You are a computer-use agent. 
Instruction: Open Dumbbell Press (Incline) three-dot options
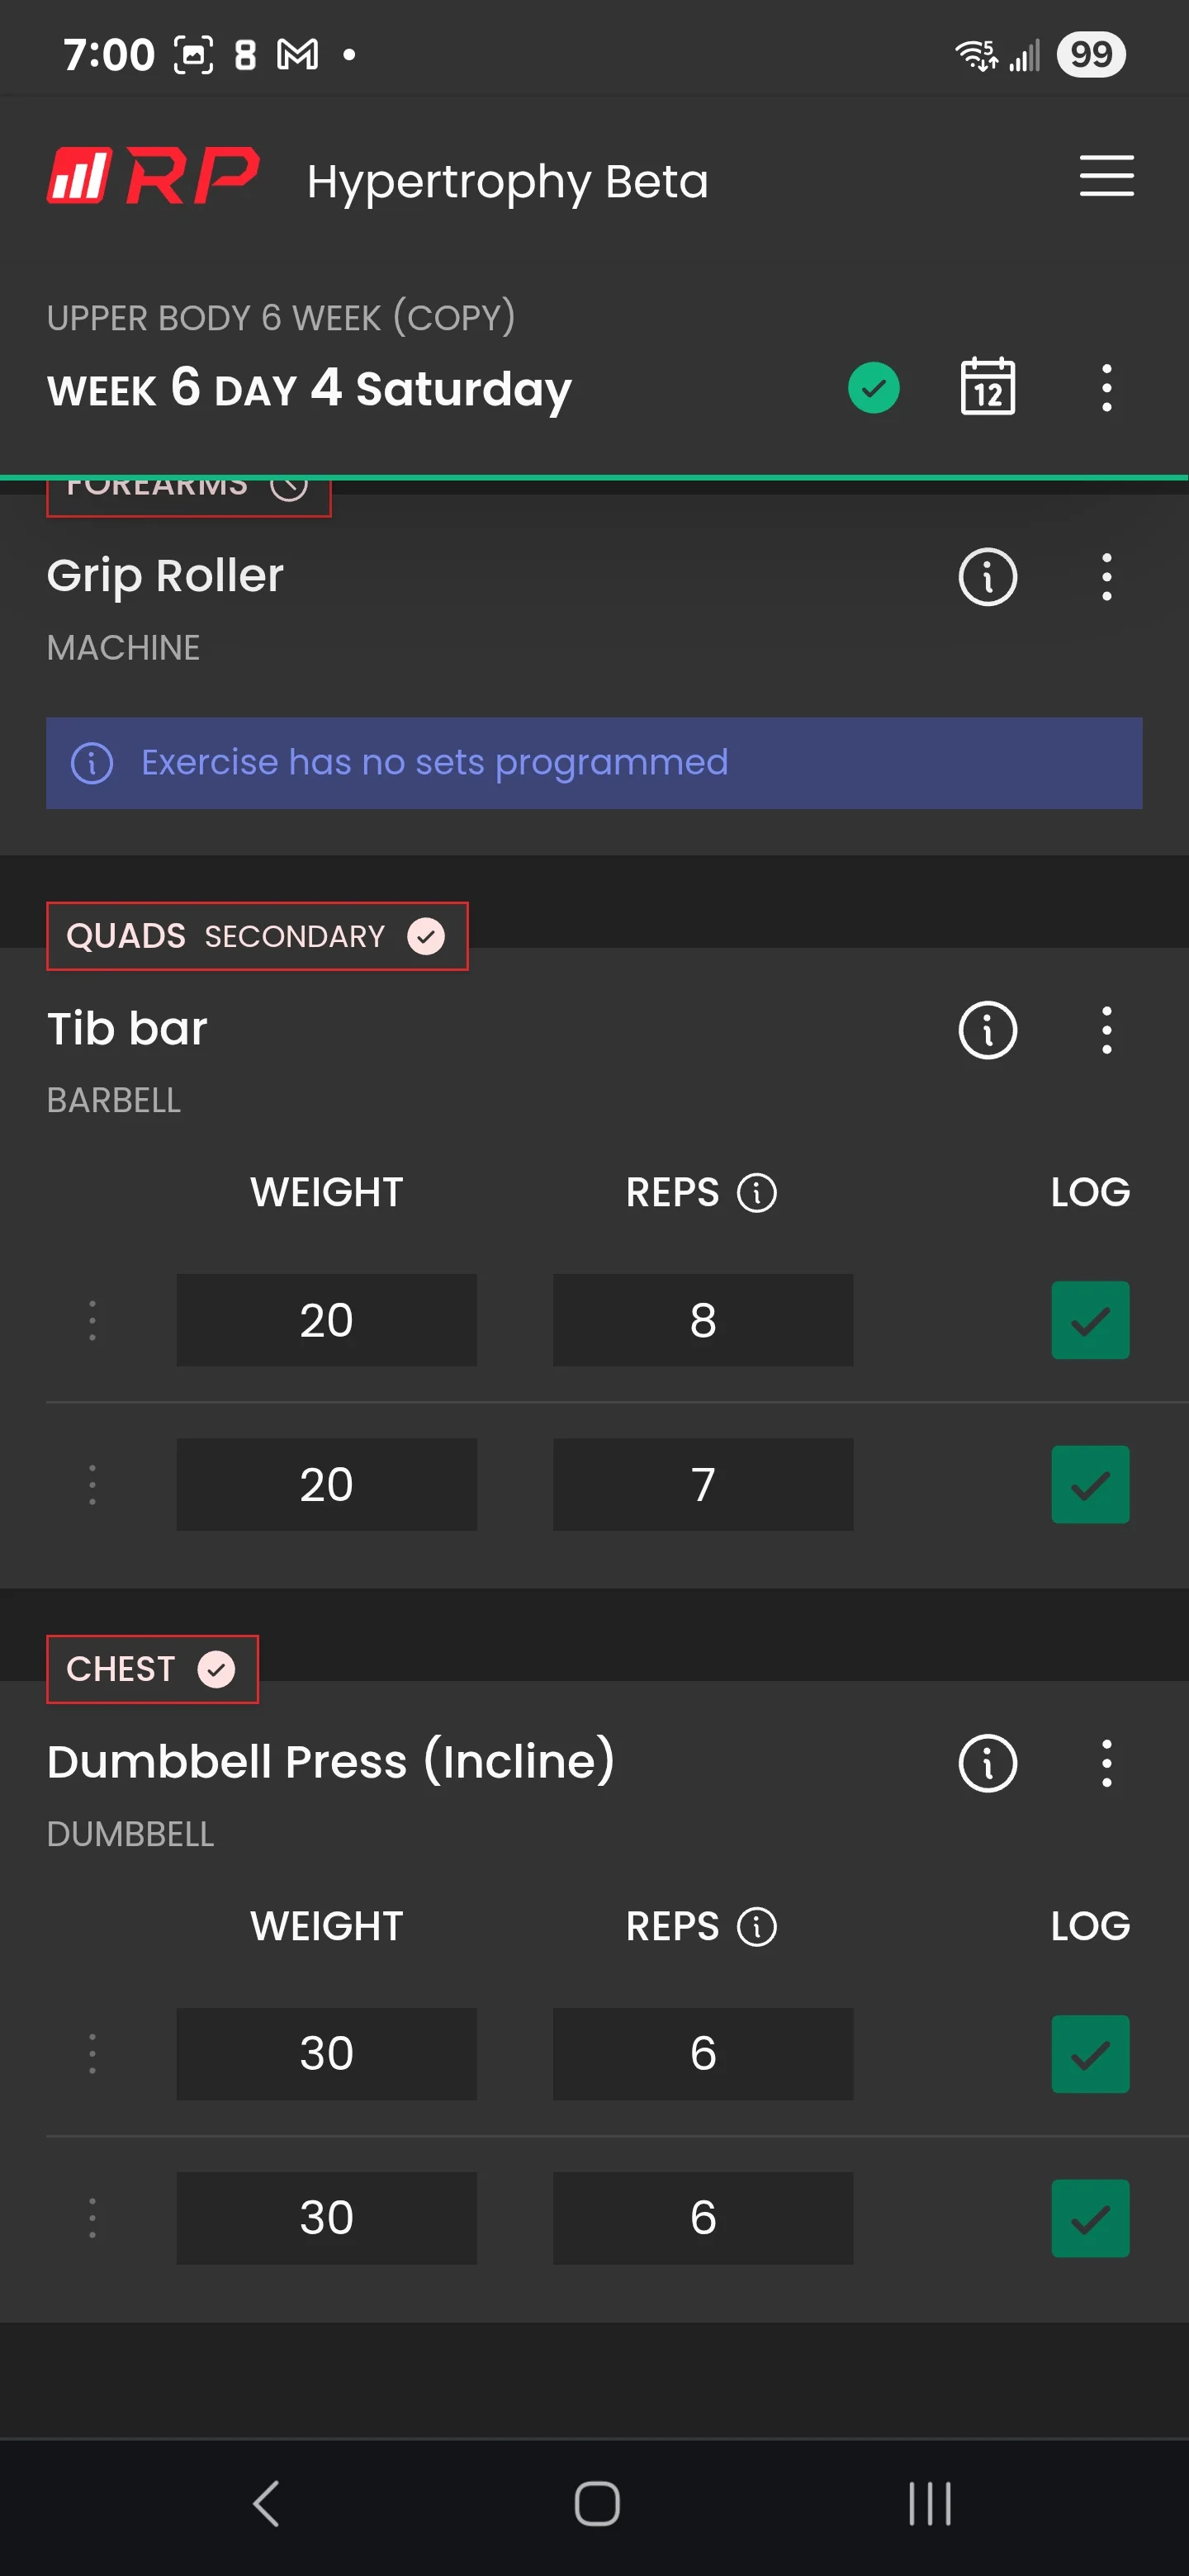coord(1106,1763)
